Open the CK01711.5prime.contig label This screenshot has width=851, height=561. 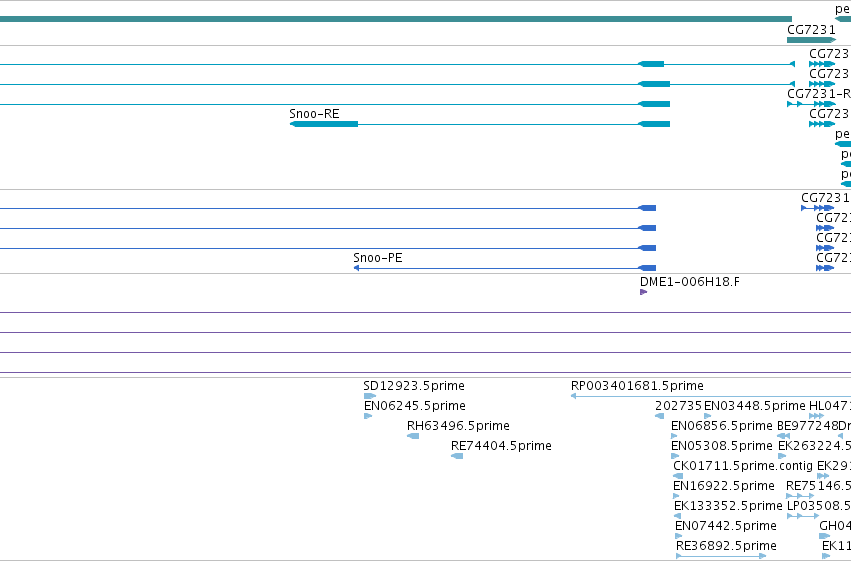[743, 466]
